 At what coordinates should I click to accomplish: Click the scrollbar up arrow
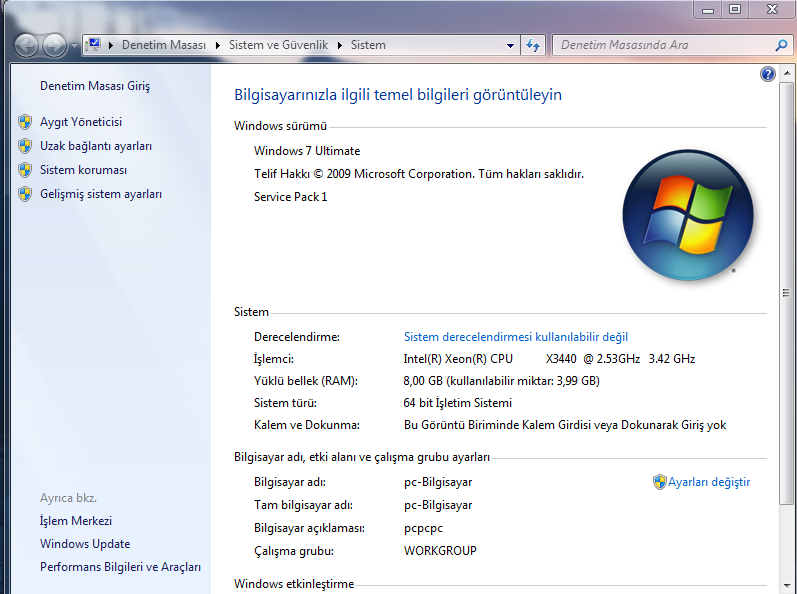[x=786, y=73]
